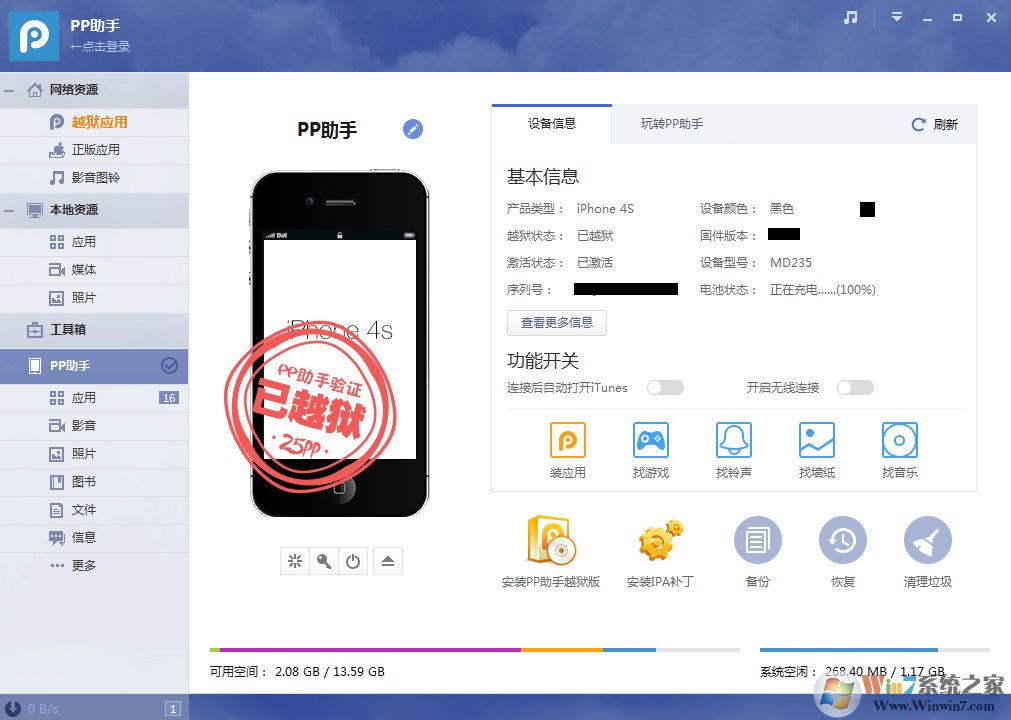Click the music note icon in title bar
This screenshot has width=1011, height=720.
tap(849, 17)
